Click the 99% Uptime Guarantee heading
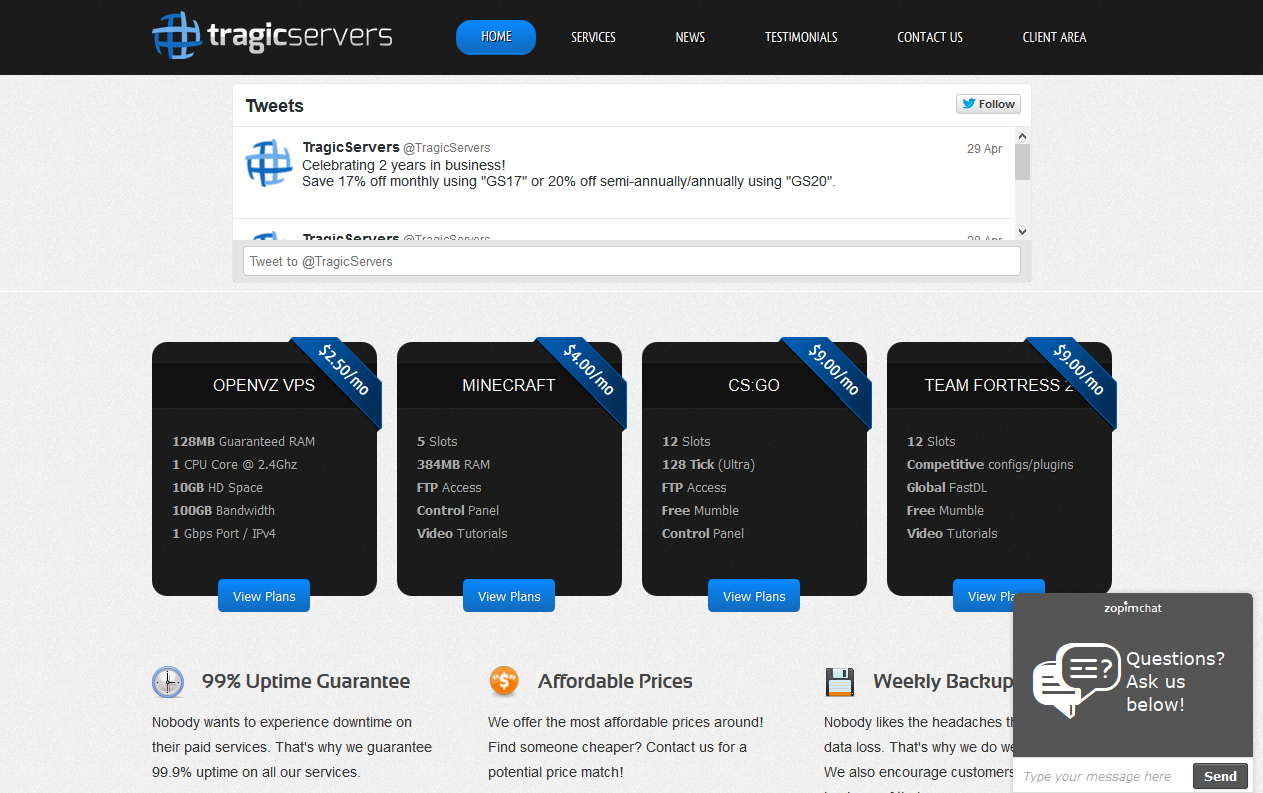This screenshot has height=793, width=1263. coord(306,681)
